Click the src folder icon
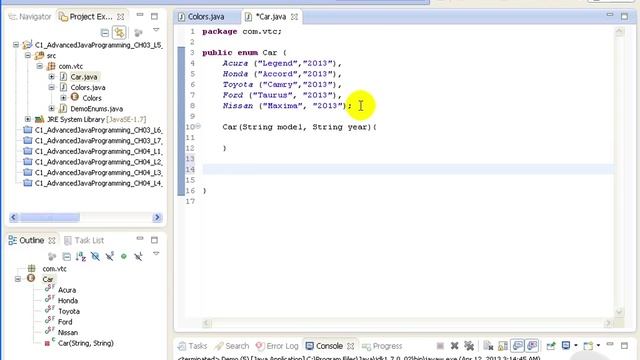This screenshot has height=360, width=640. (39, 56)
